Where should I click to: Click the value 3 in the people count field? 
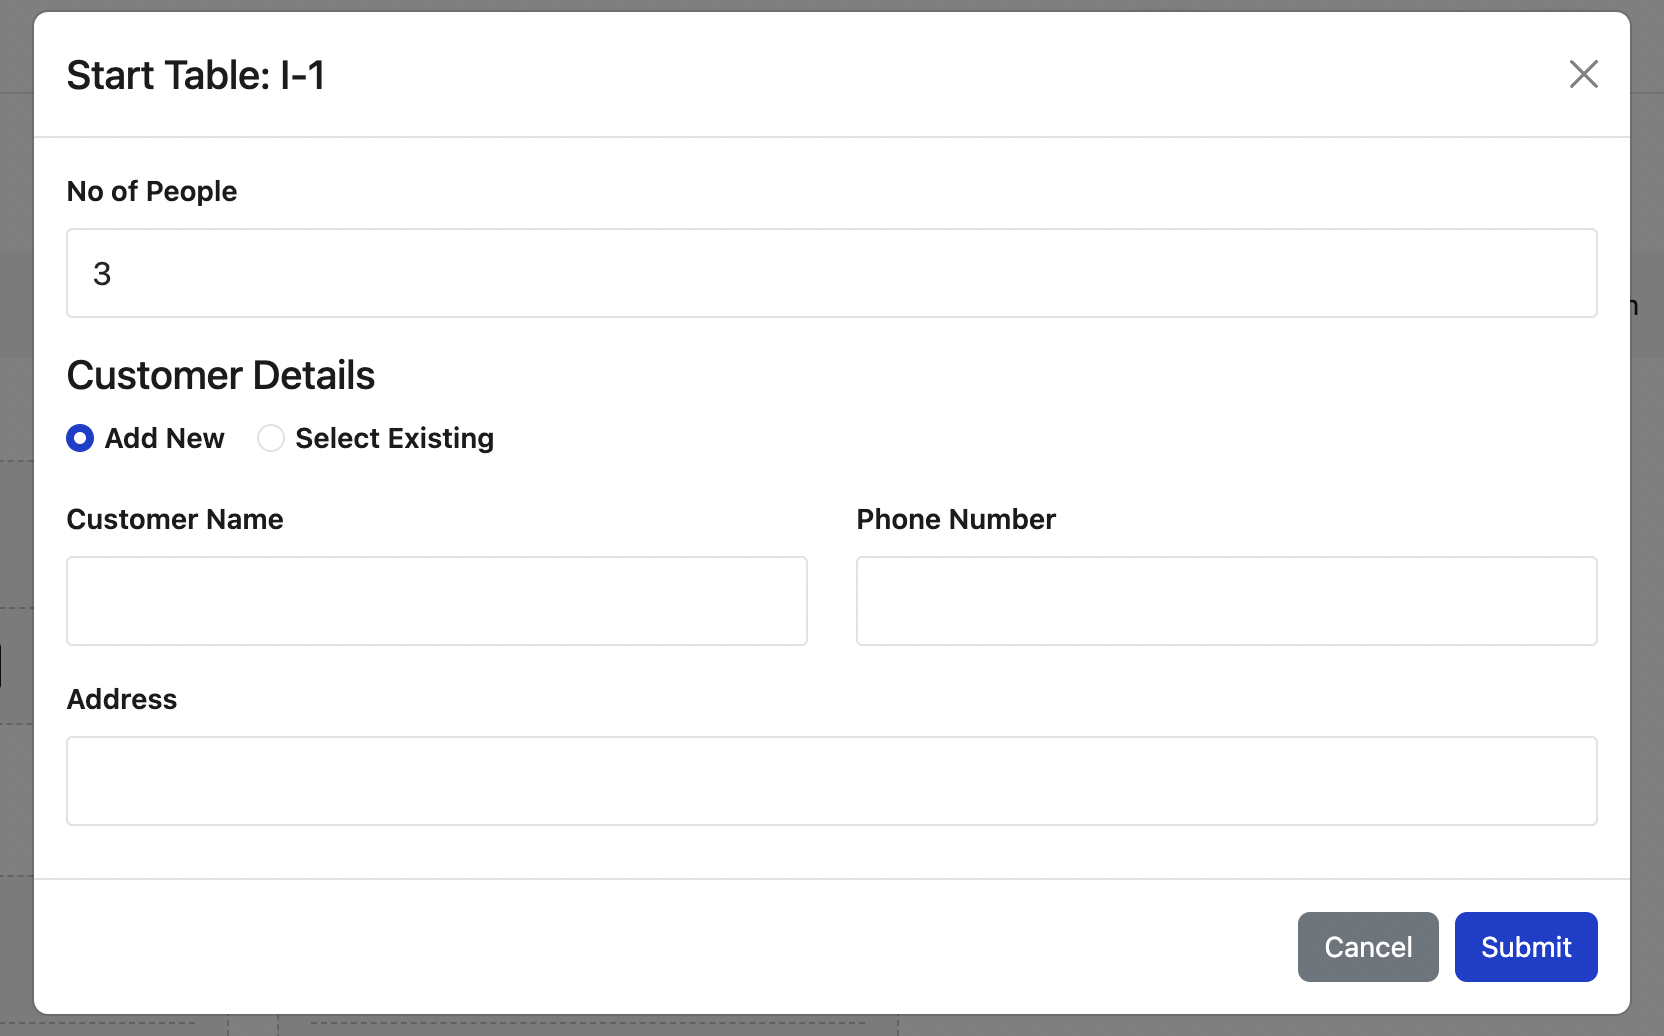(x=102, y=273)
